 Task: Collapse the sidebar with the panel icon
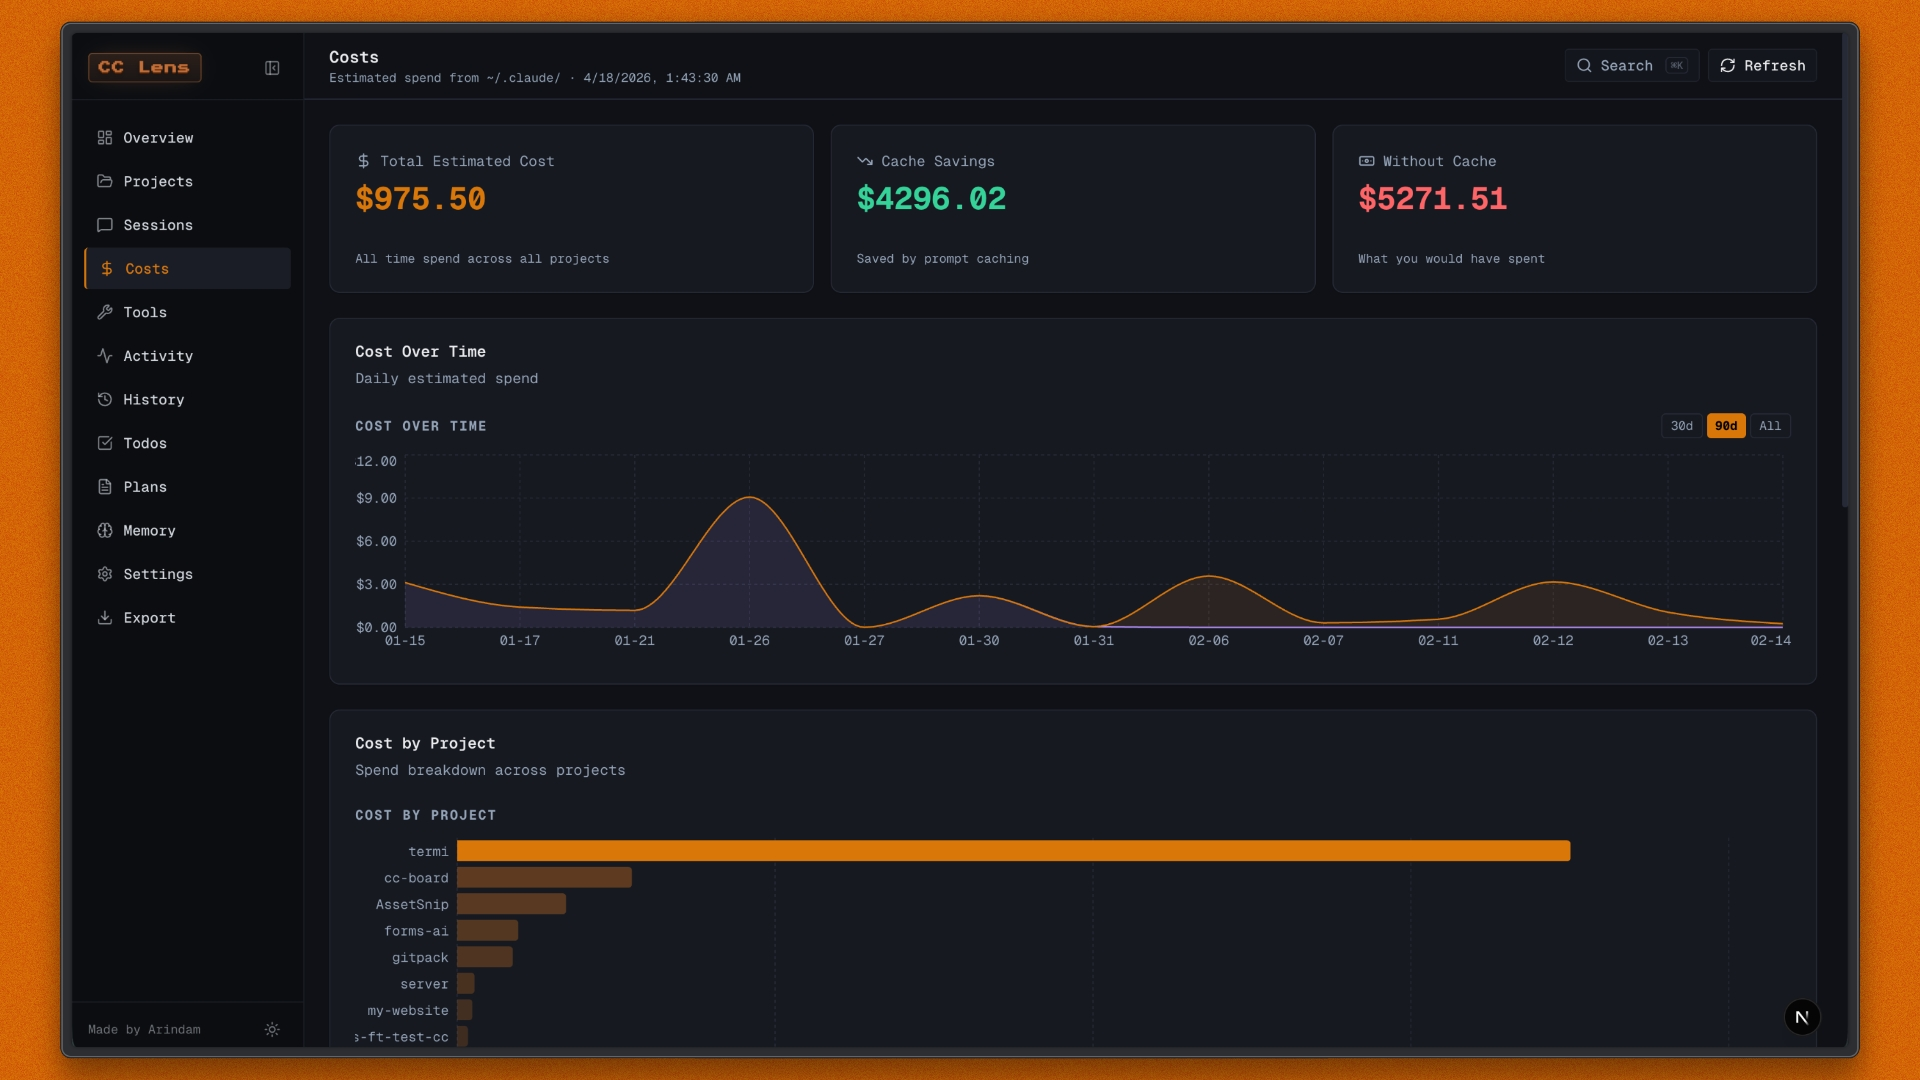coord(272,68)
